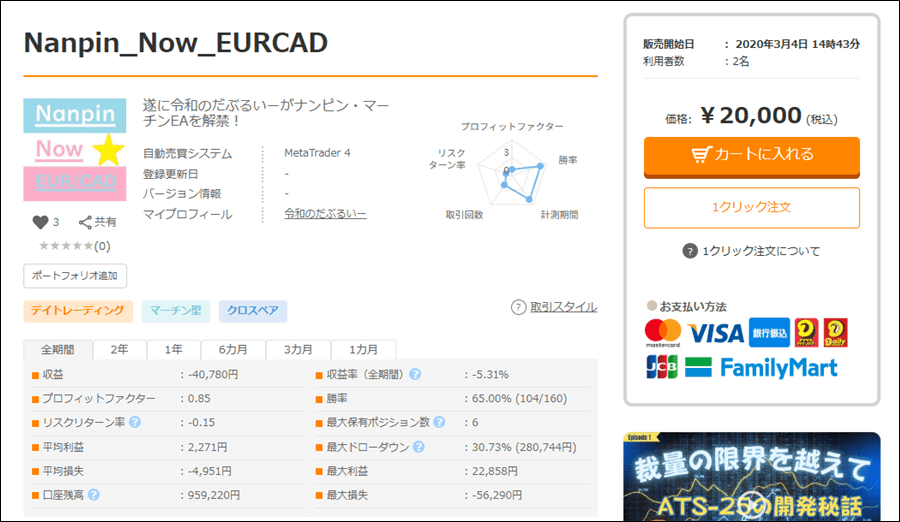Click the VISA payment logo

coord(715,333)
